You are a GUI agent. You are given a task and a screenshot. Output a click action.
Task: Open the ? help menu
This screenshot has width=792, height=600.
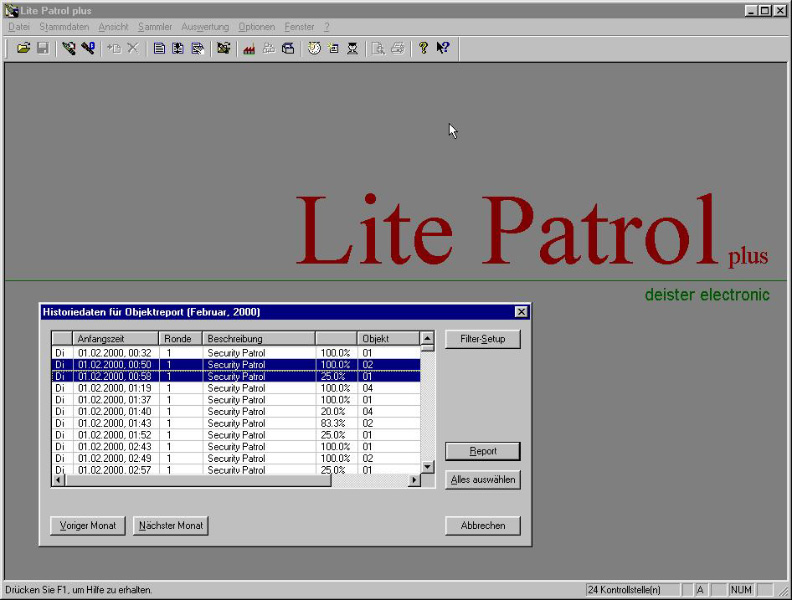(x=327, y=27)
